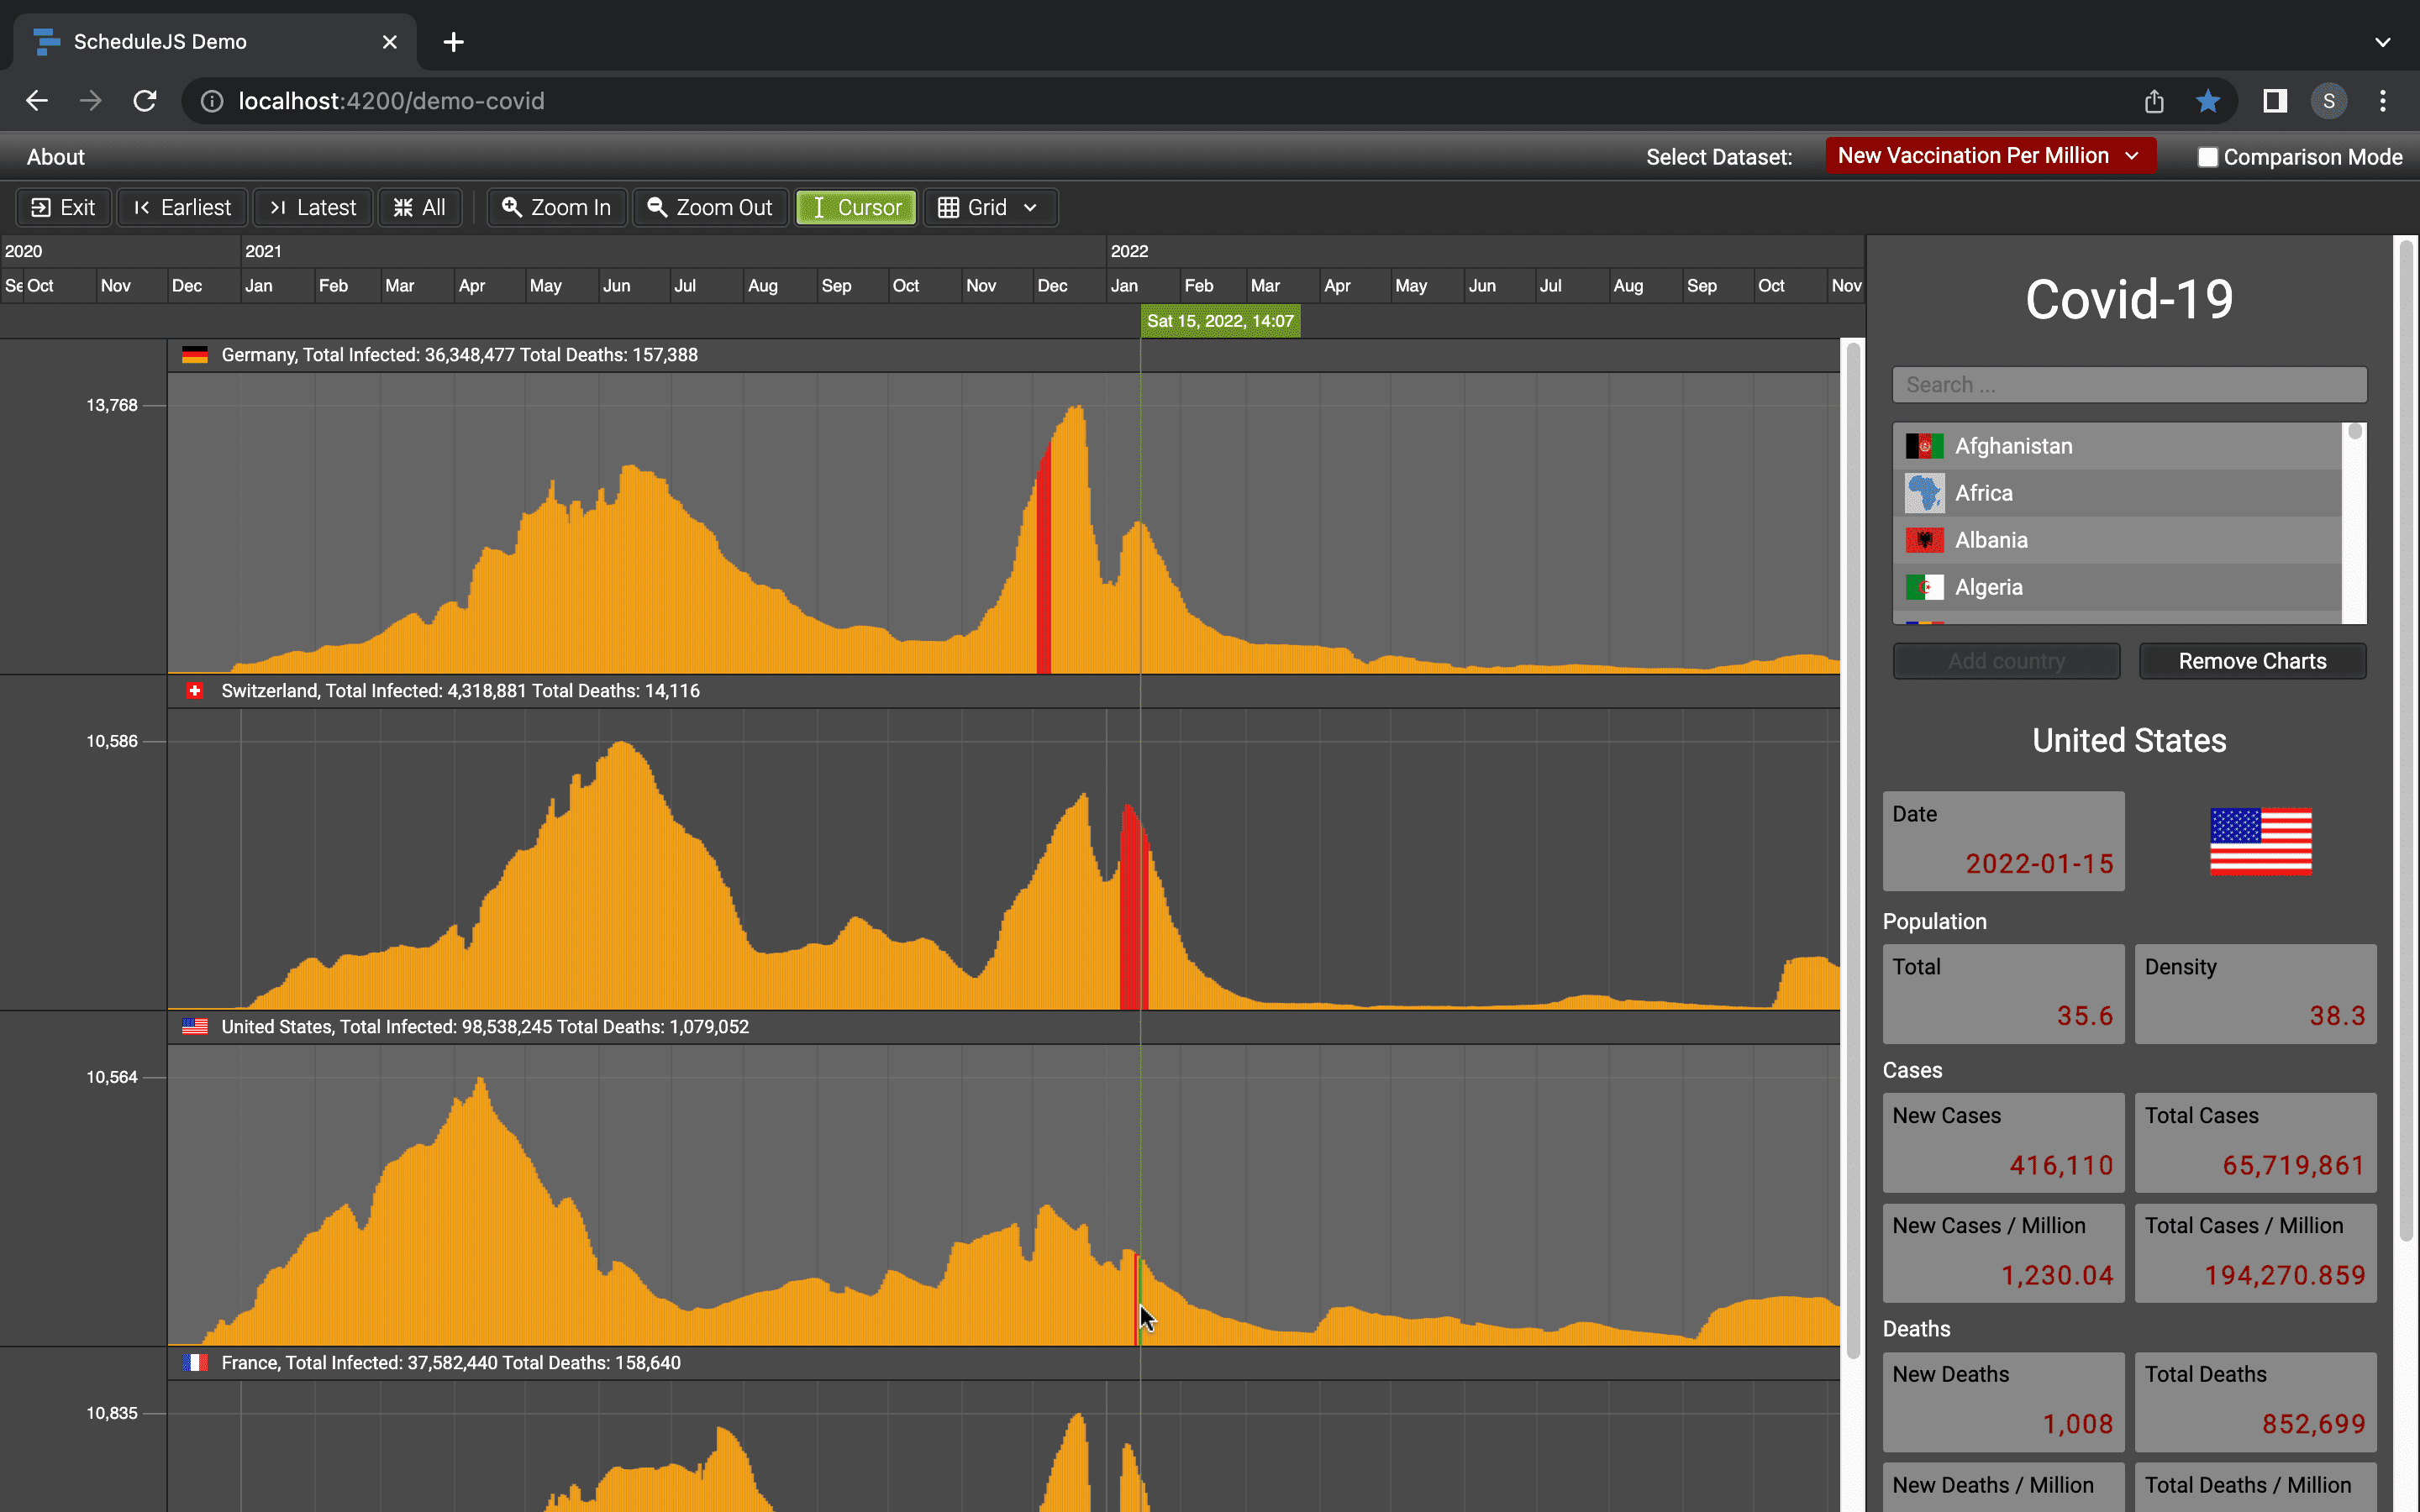The image size is (2420, 1512).
Task: Open the Grid dropdown
Action: 989,207
